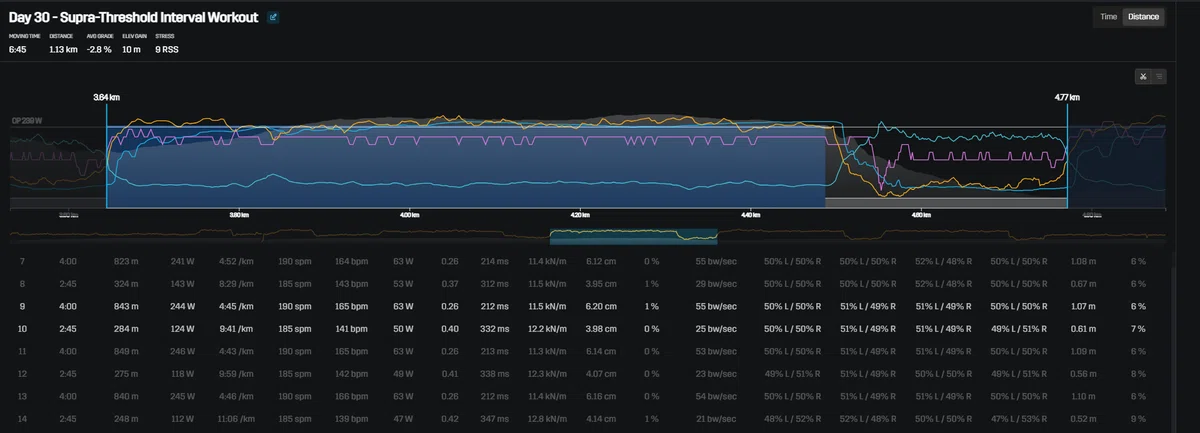Switch the chart axis to Distance
Viewport: 1200px width, 433px height.
tap(1143, 17)
